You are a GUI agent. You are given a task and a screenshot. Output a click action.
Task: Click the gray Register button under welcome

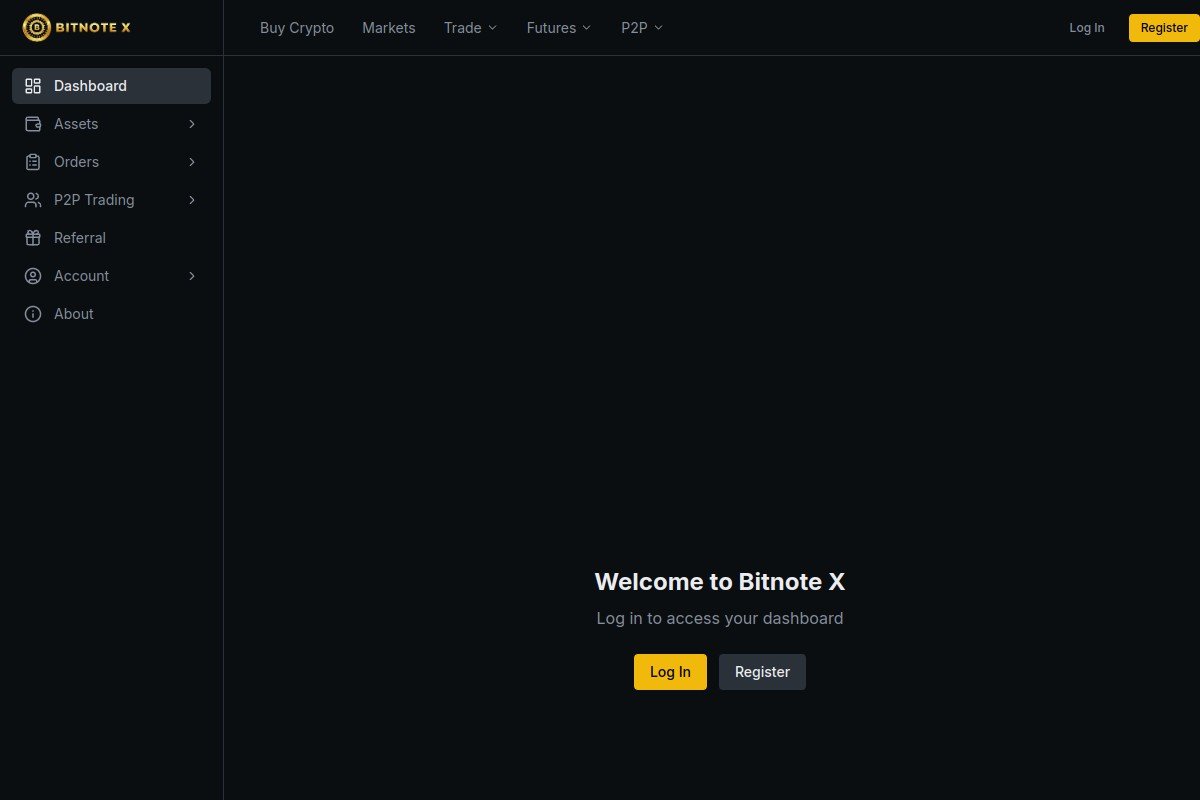[762, 672]
